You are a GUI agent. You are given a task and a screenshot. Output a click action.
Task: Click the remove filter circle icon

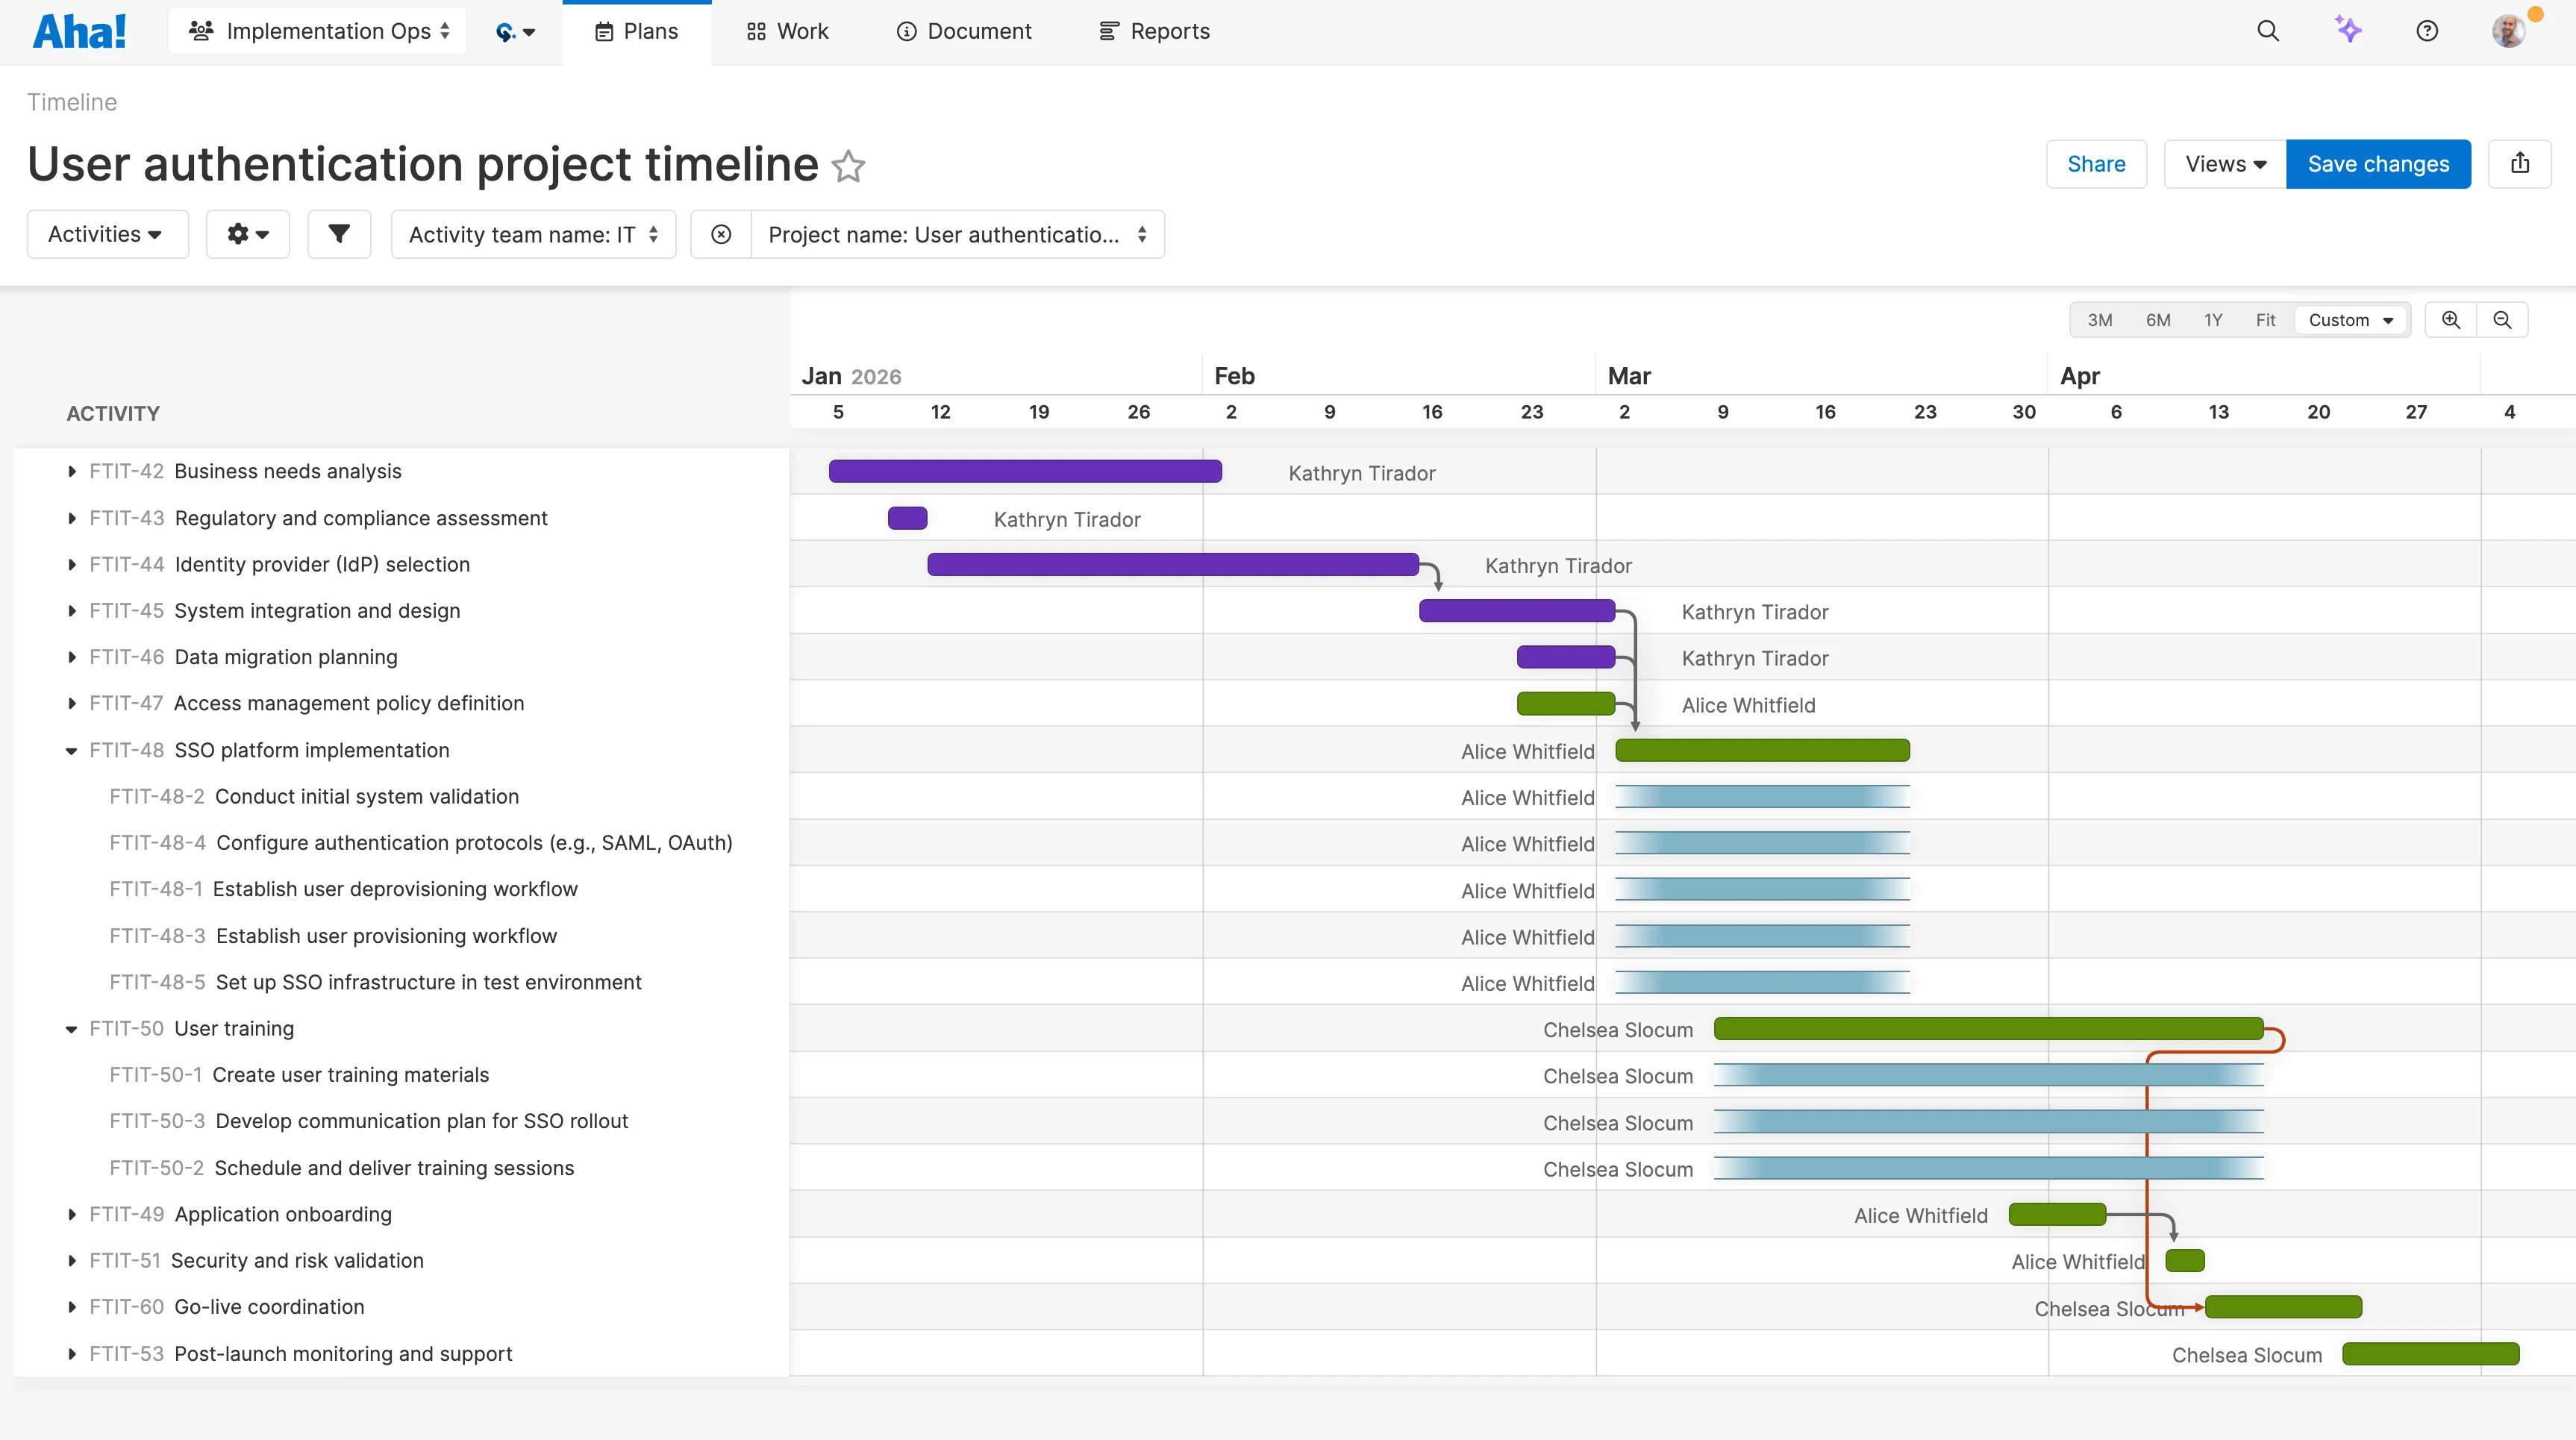coord(721,234)
